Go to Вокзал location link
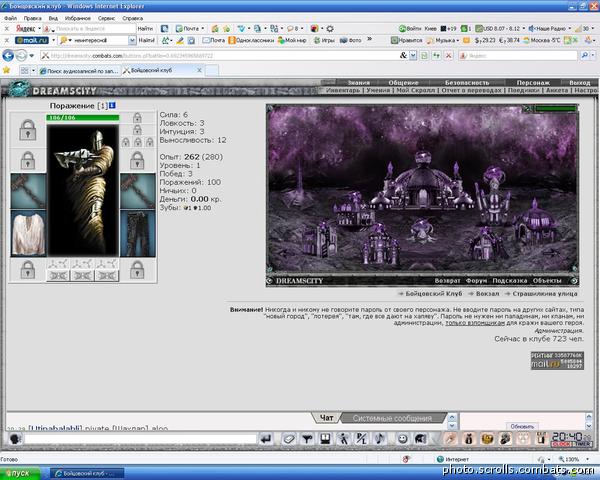The width and height of the screenshot is (600, 480). coord(487,294)
